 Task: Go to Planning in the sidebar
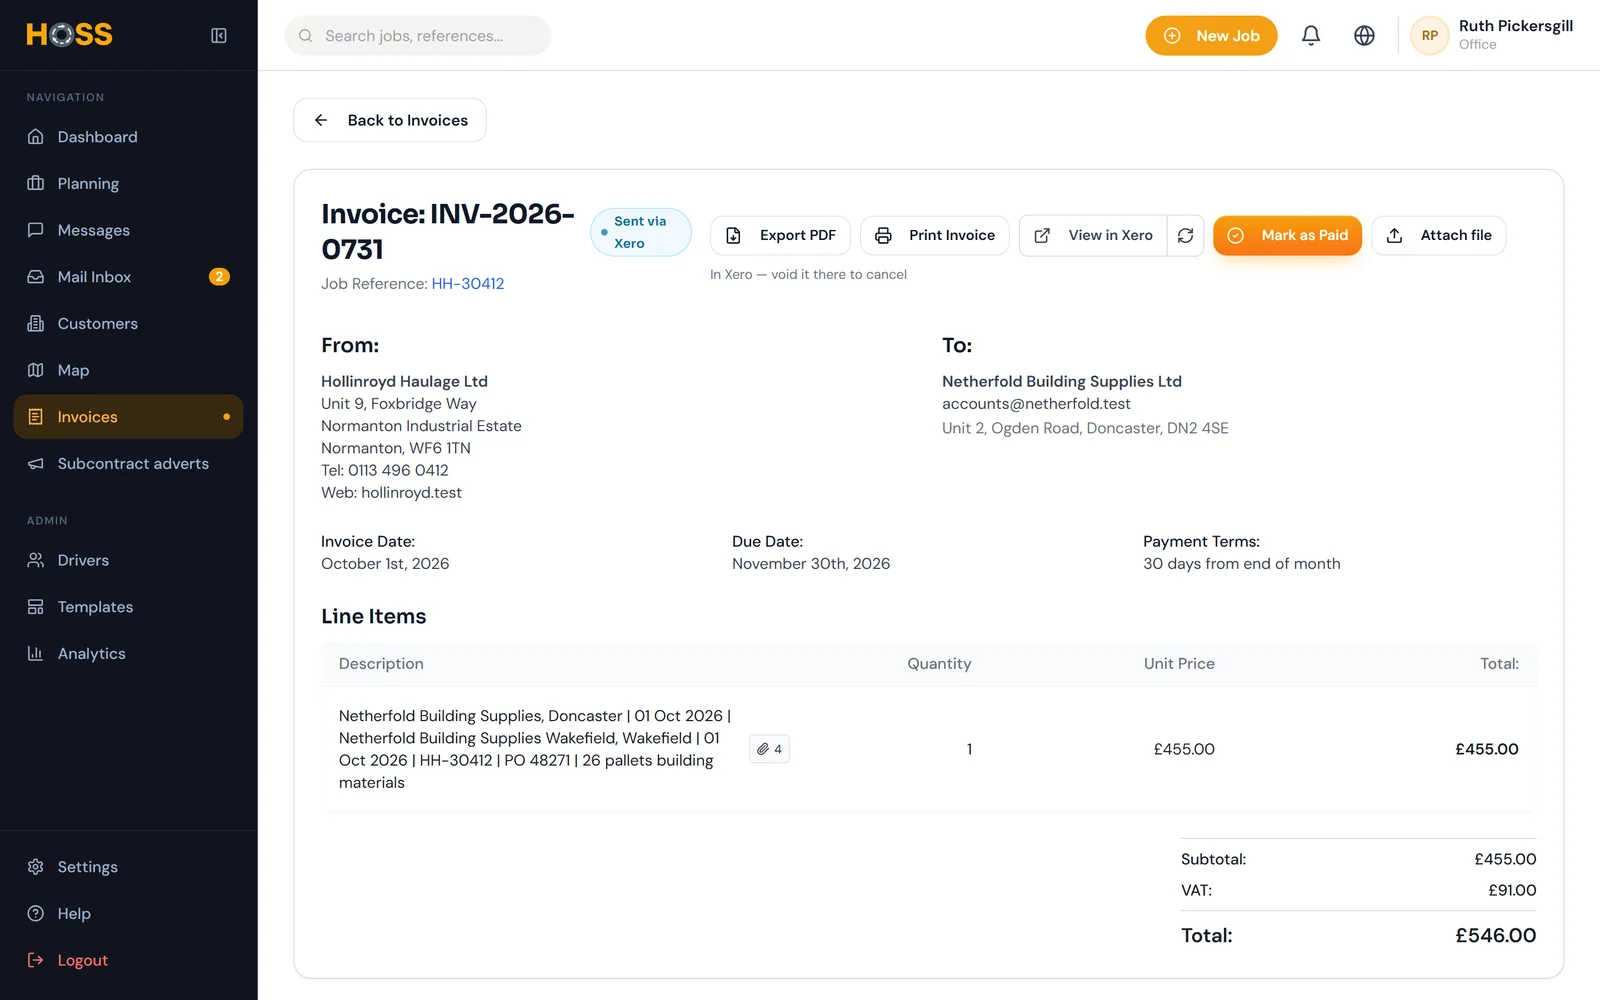128,184
